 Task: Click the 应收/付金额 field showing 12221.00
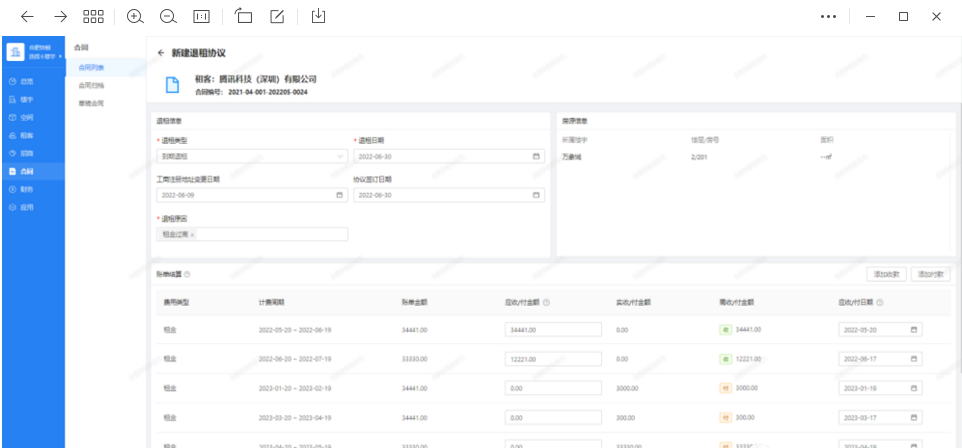tap(553, 358)
